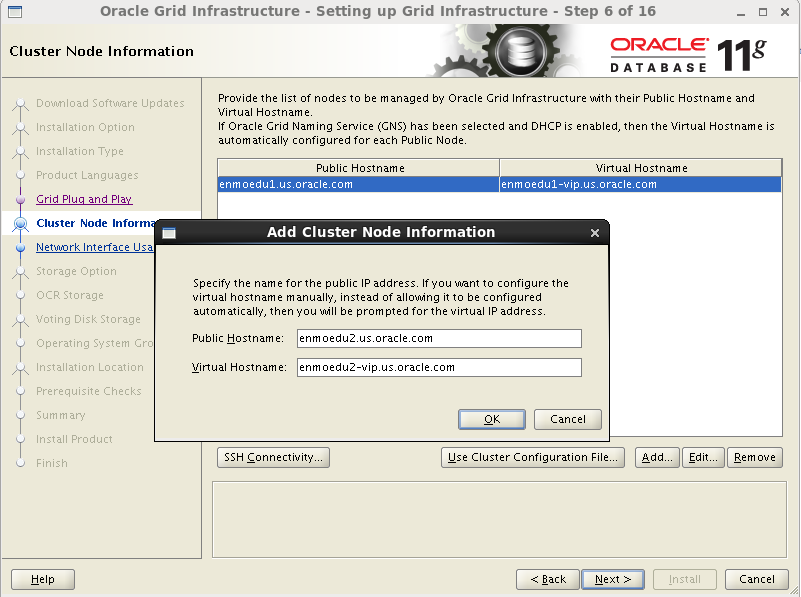Go Back to the previous step
The width and height of the screenshot is (801, 597).
coord(548,579)
